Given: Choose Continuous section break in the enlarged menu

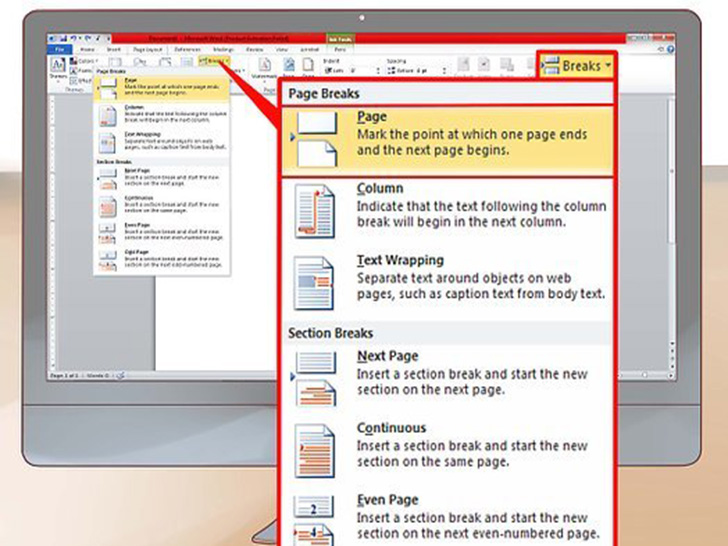Looking at the screenshot, I should pos(448,450).
